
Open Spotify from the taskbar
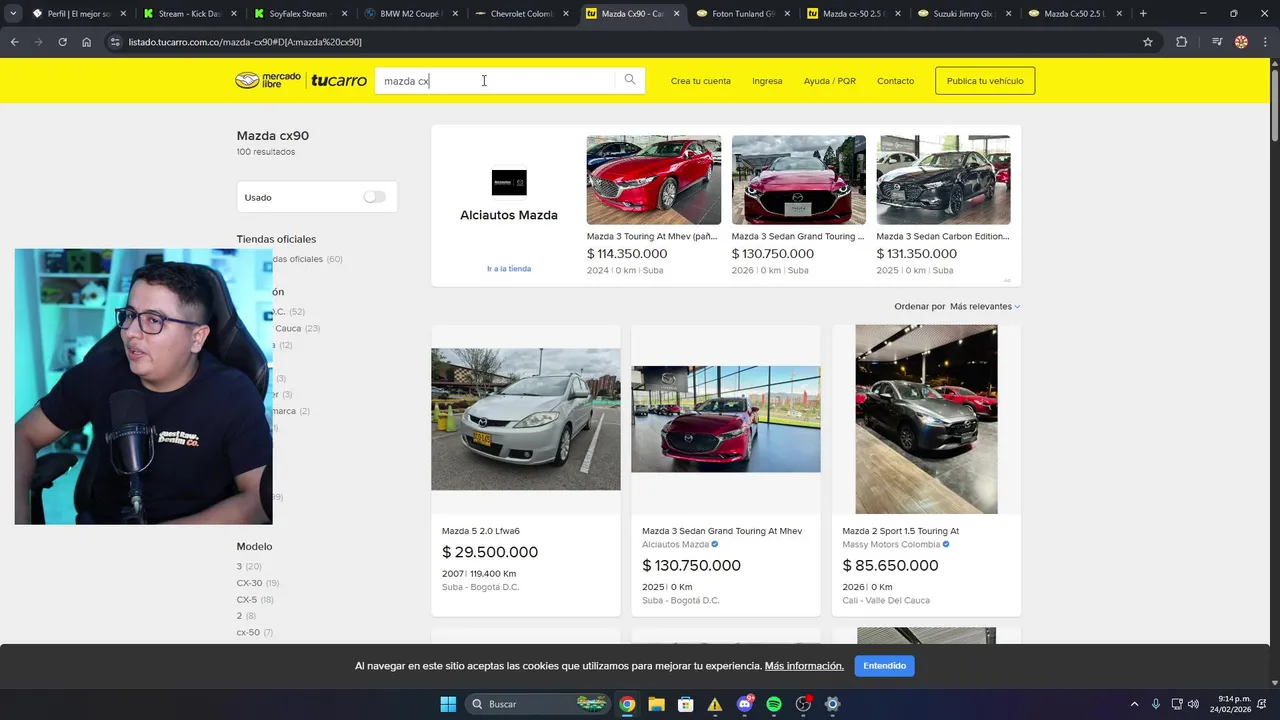(x=774, y=704)
